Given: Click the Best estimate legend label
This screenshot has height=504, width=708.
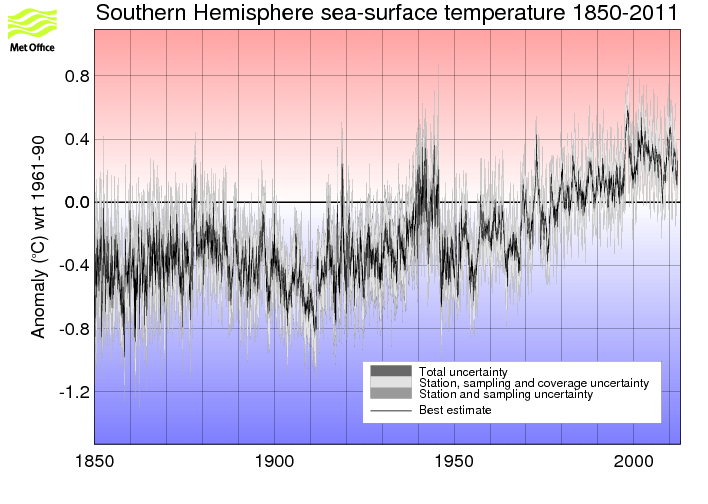Looking at the screenshot, I should pos(455,410).
